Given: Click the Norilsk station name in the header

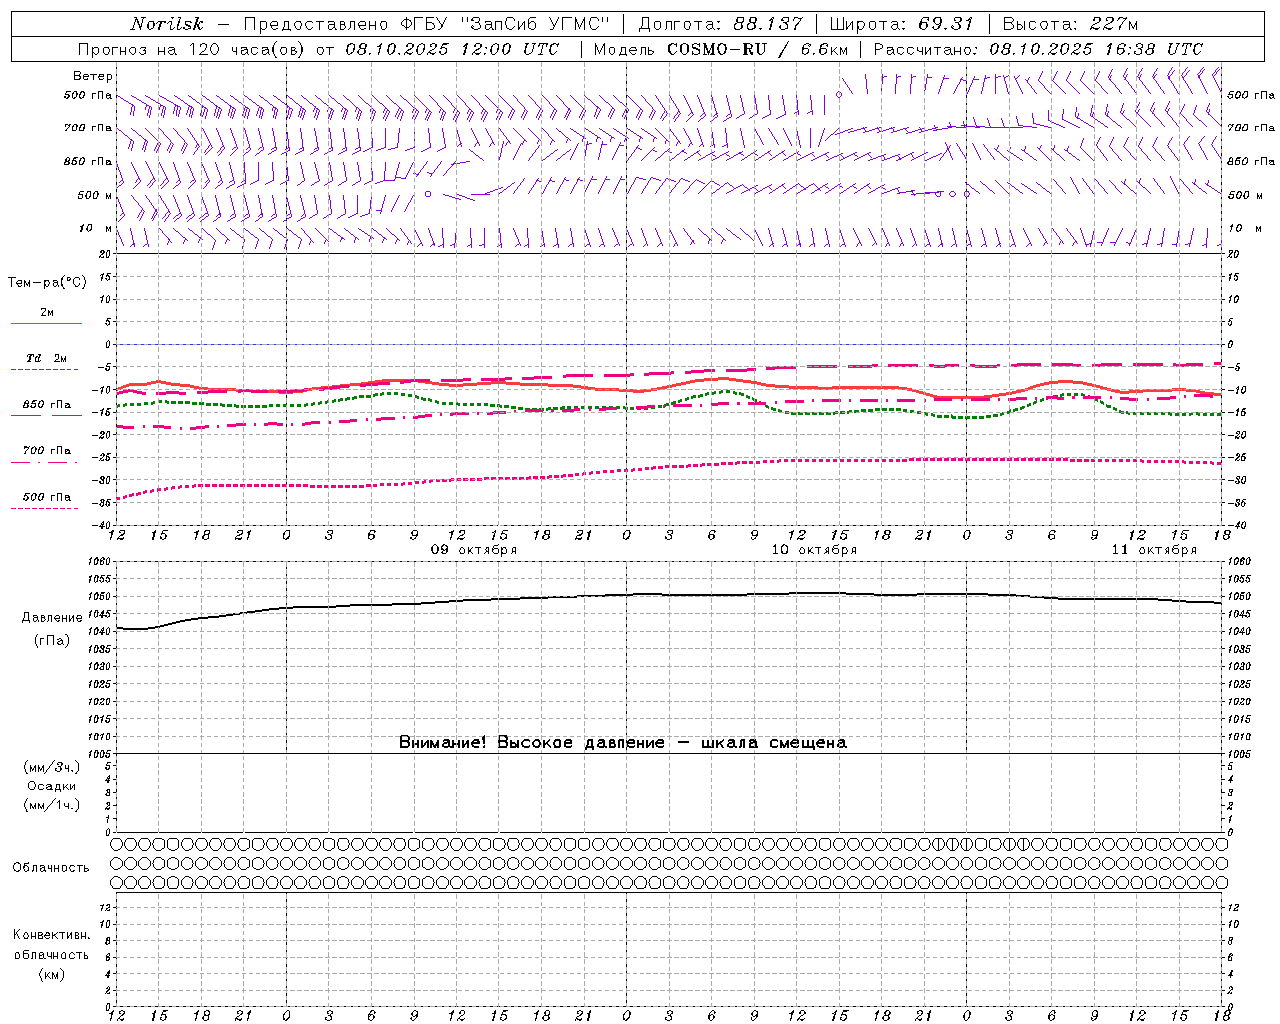Looking at the screenshot, I should click(167, 24).
